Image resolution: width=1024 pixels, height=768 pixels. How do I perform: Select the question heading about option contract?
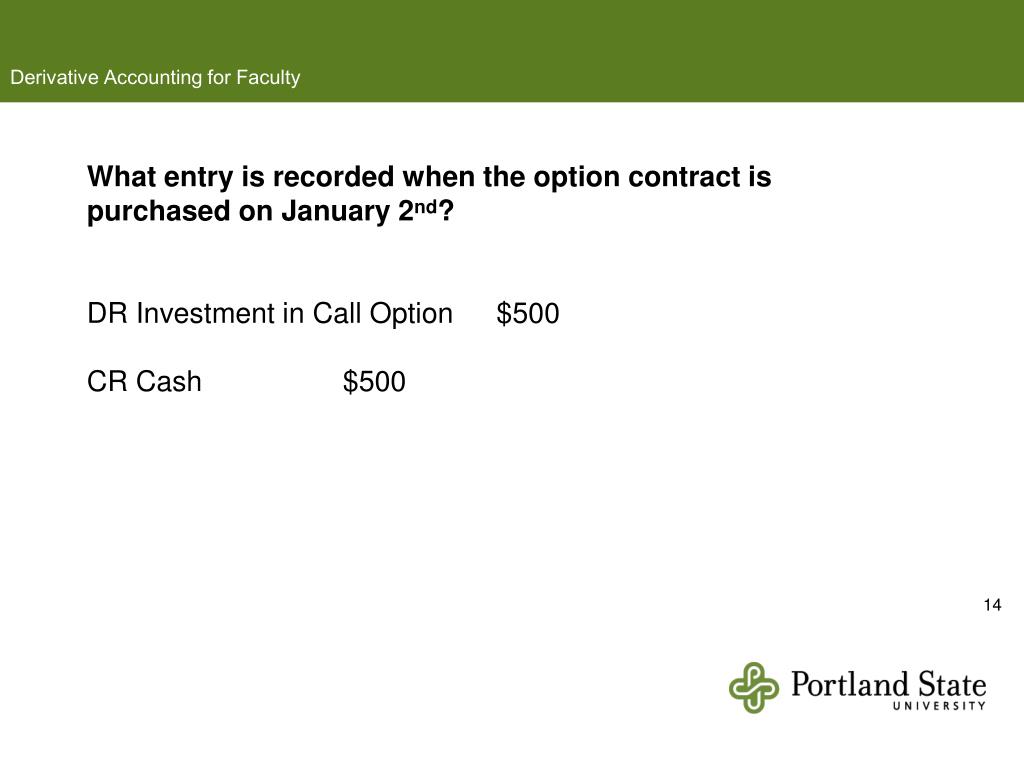pos(429,194)
